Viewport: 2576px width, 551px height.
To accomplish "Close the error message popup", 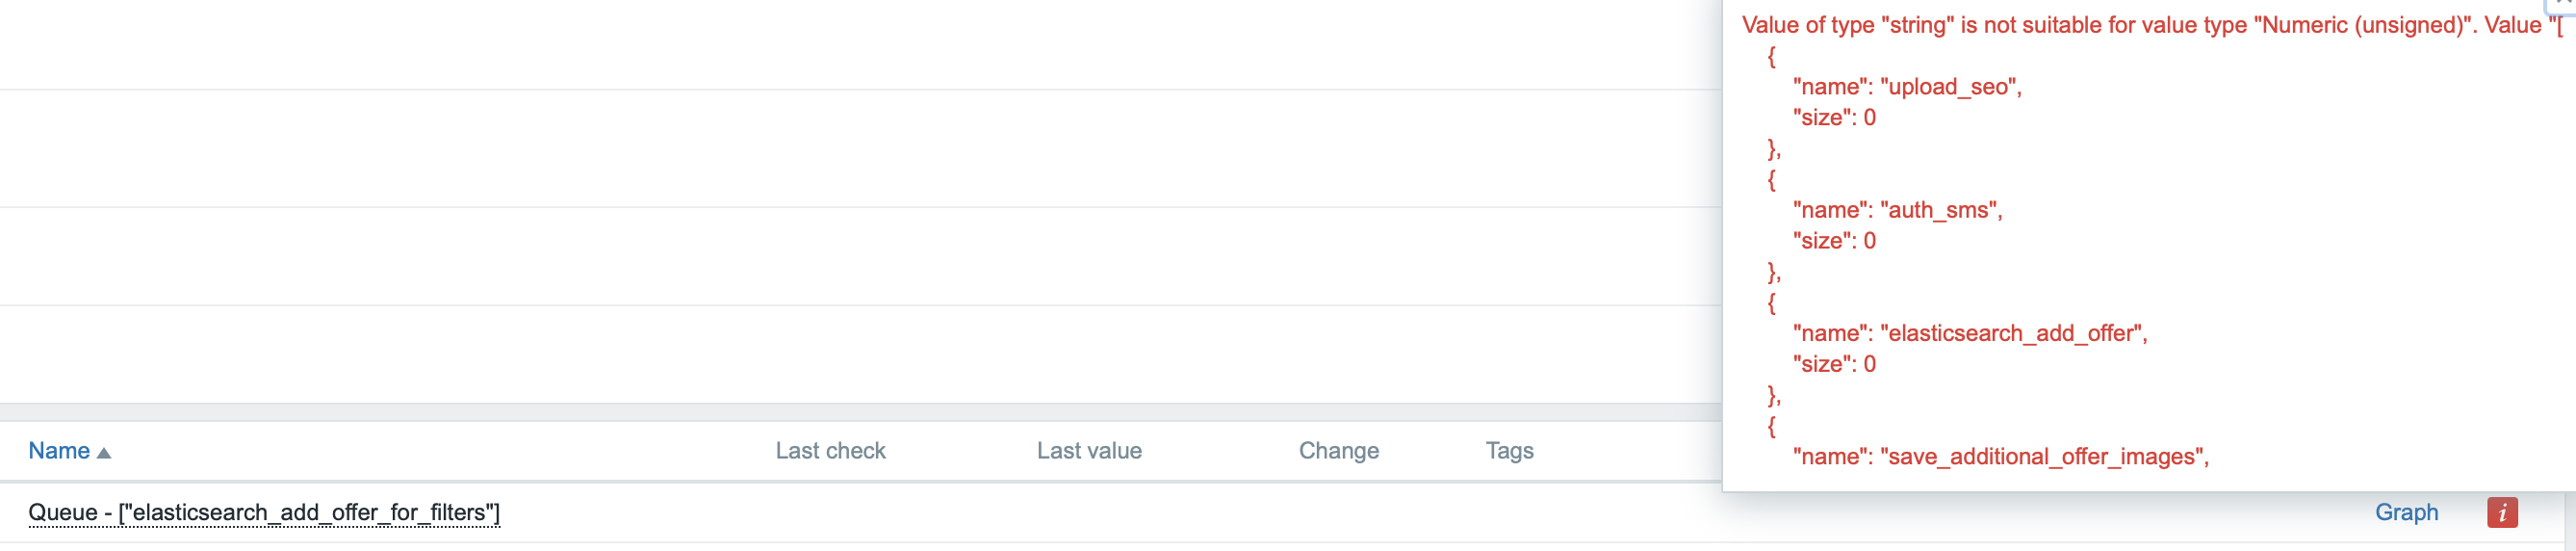I will tap(2564, 3).
